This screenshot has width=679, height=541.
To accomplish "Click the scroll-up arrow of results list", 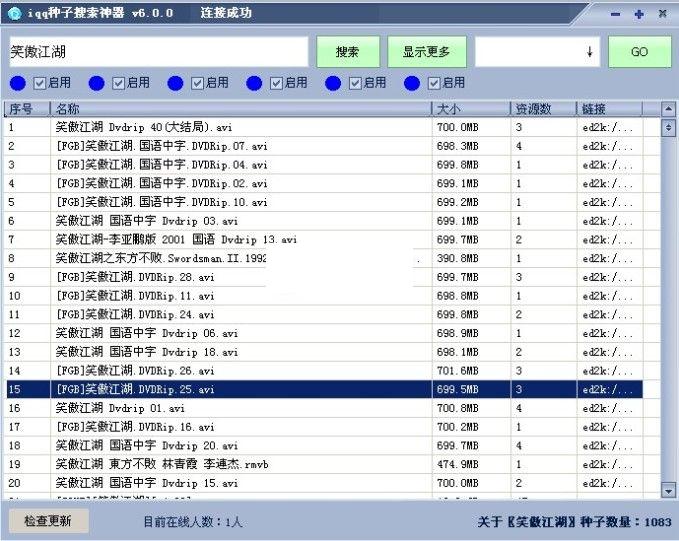I will (669, 108).
